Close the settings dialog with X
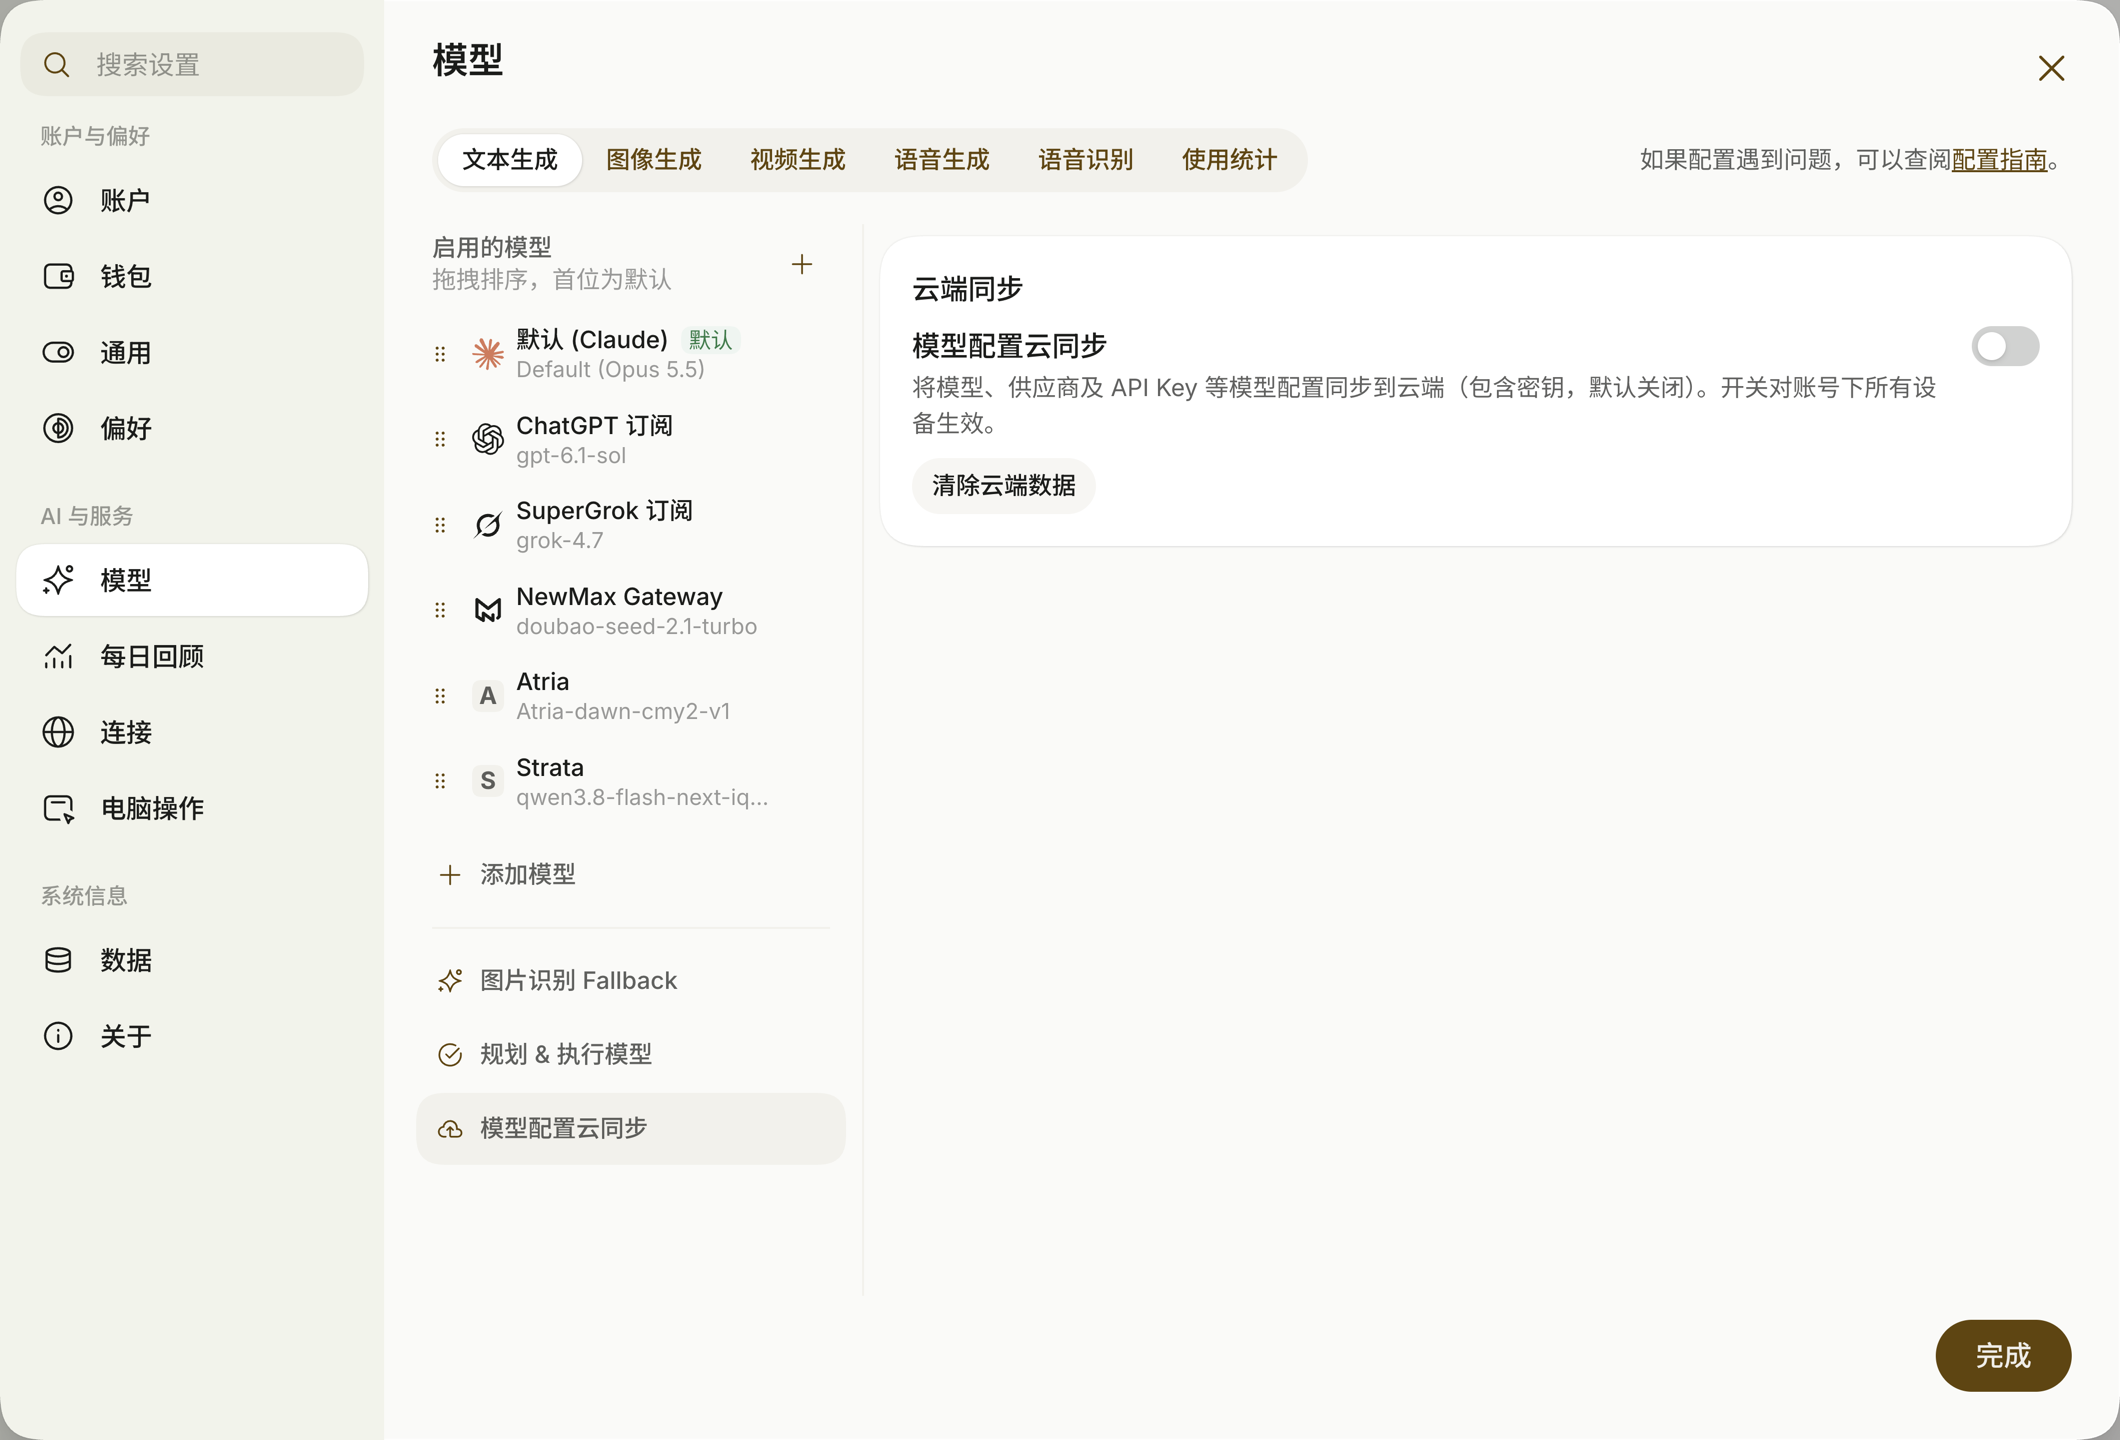 coord(2051,68)
